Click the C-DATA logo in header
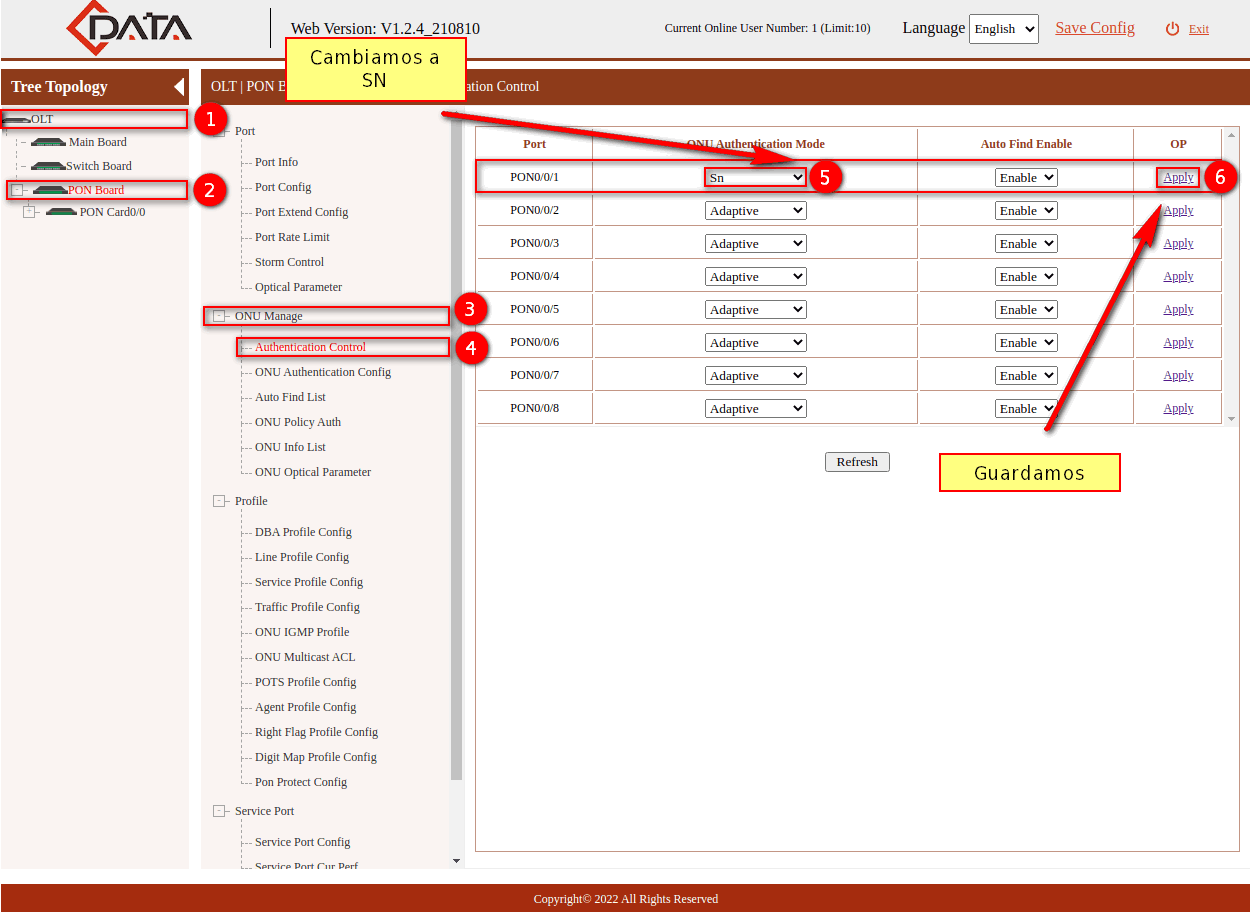Image resolution: width=1250 pixels, height=912 pixels. click(x=131, y=29)
